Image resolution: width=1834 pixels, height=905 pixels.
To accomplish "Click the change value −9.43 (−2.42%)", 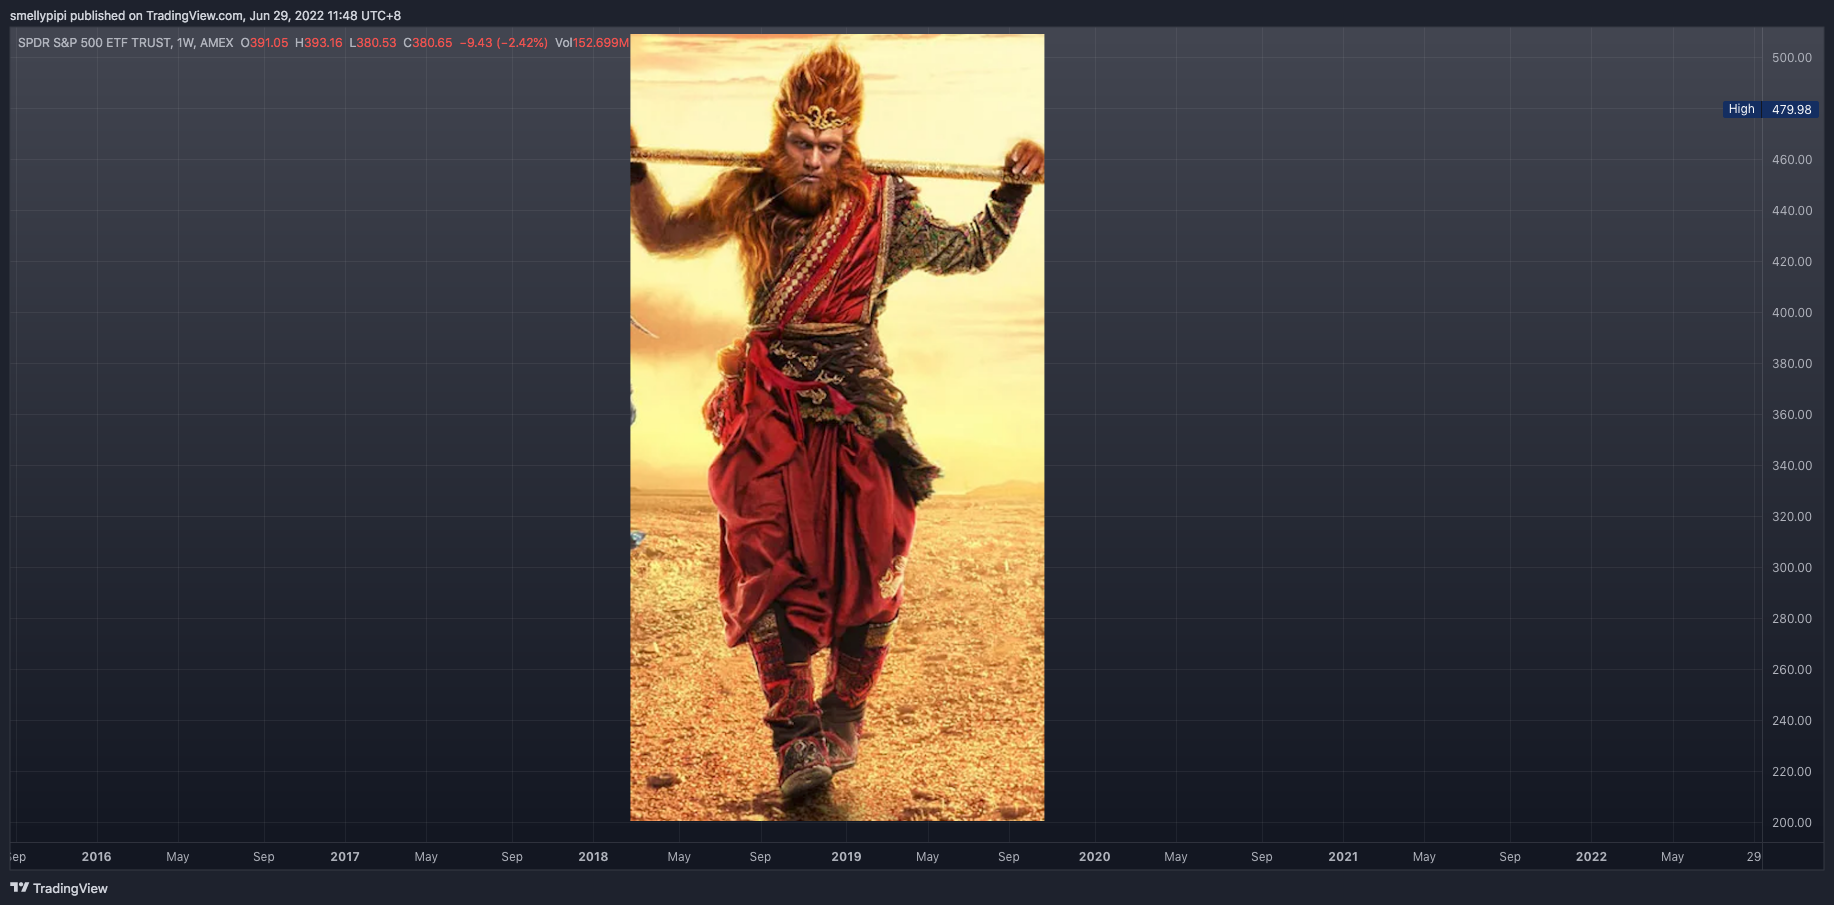I will 504,43.
